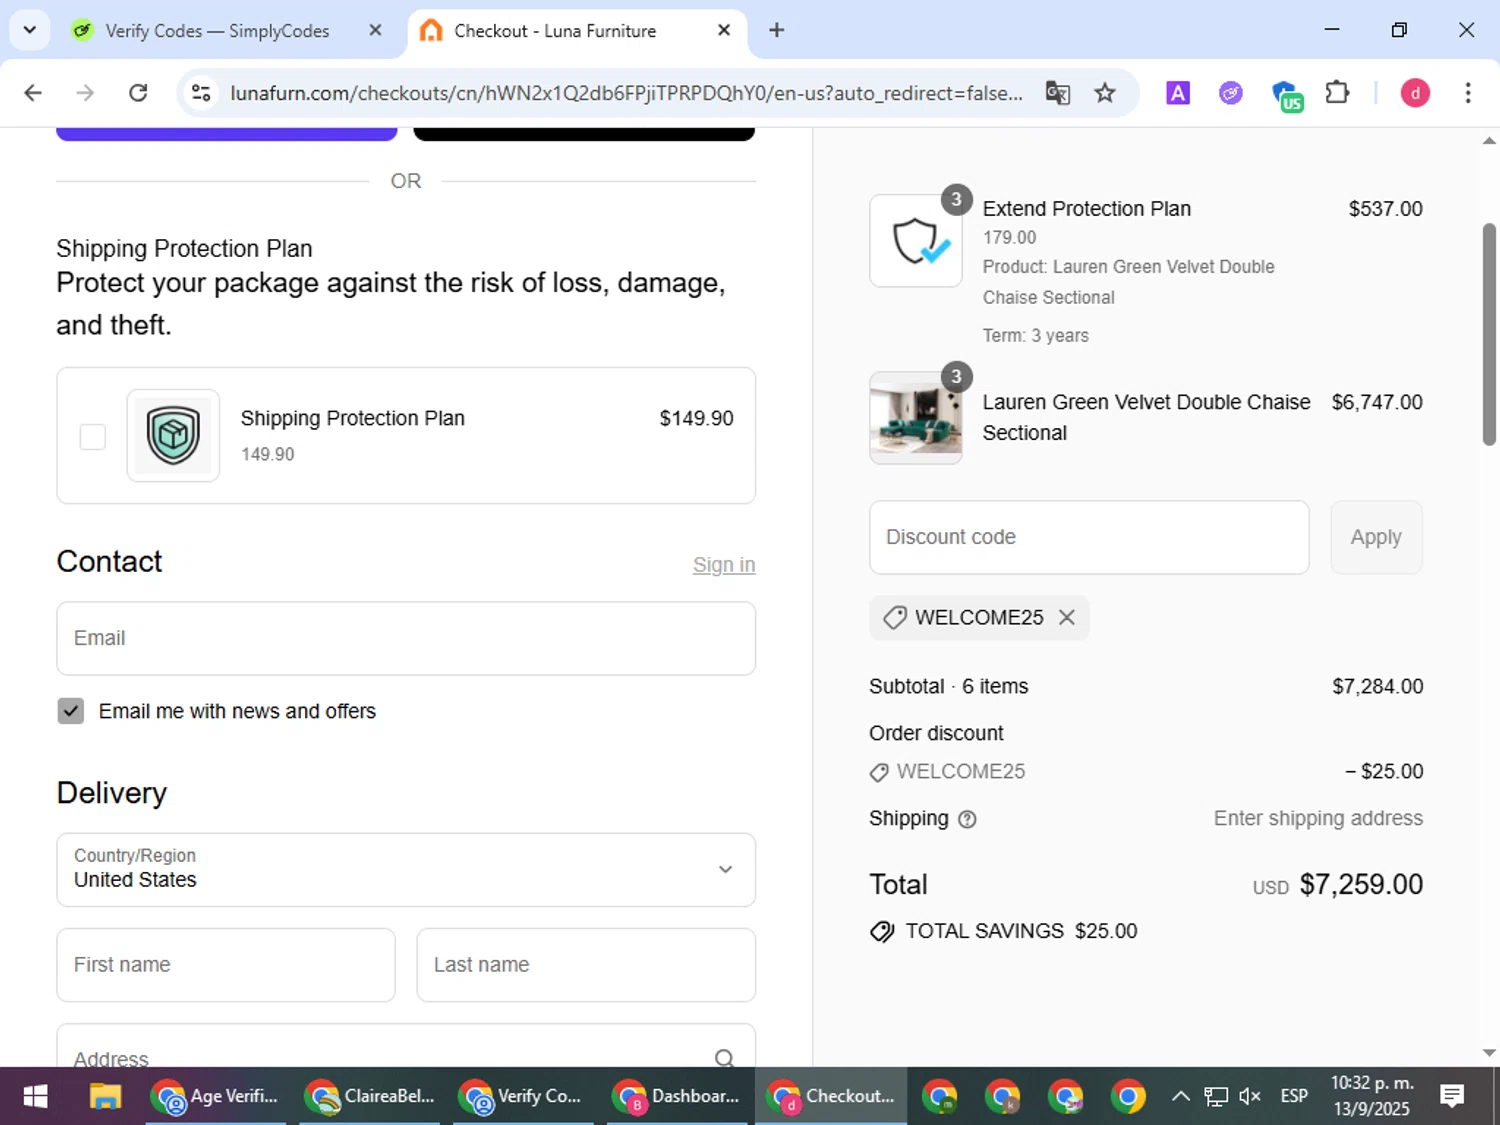Screen dimensions: 1500x1125
Task: Close the Checkout - Luna Furniture tab
Action: (x=724, y=31)
